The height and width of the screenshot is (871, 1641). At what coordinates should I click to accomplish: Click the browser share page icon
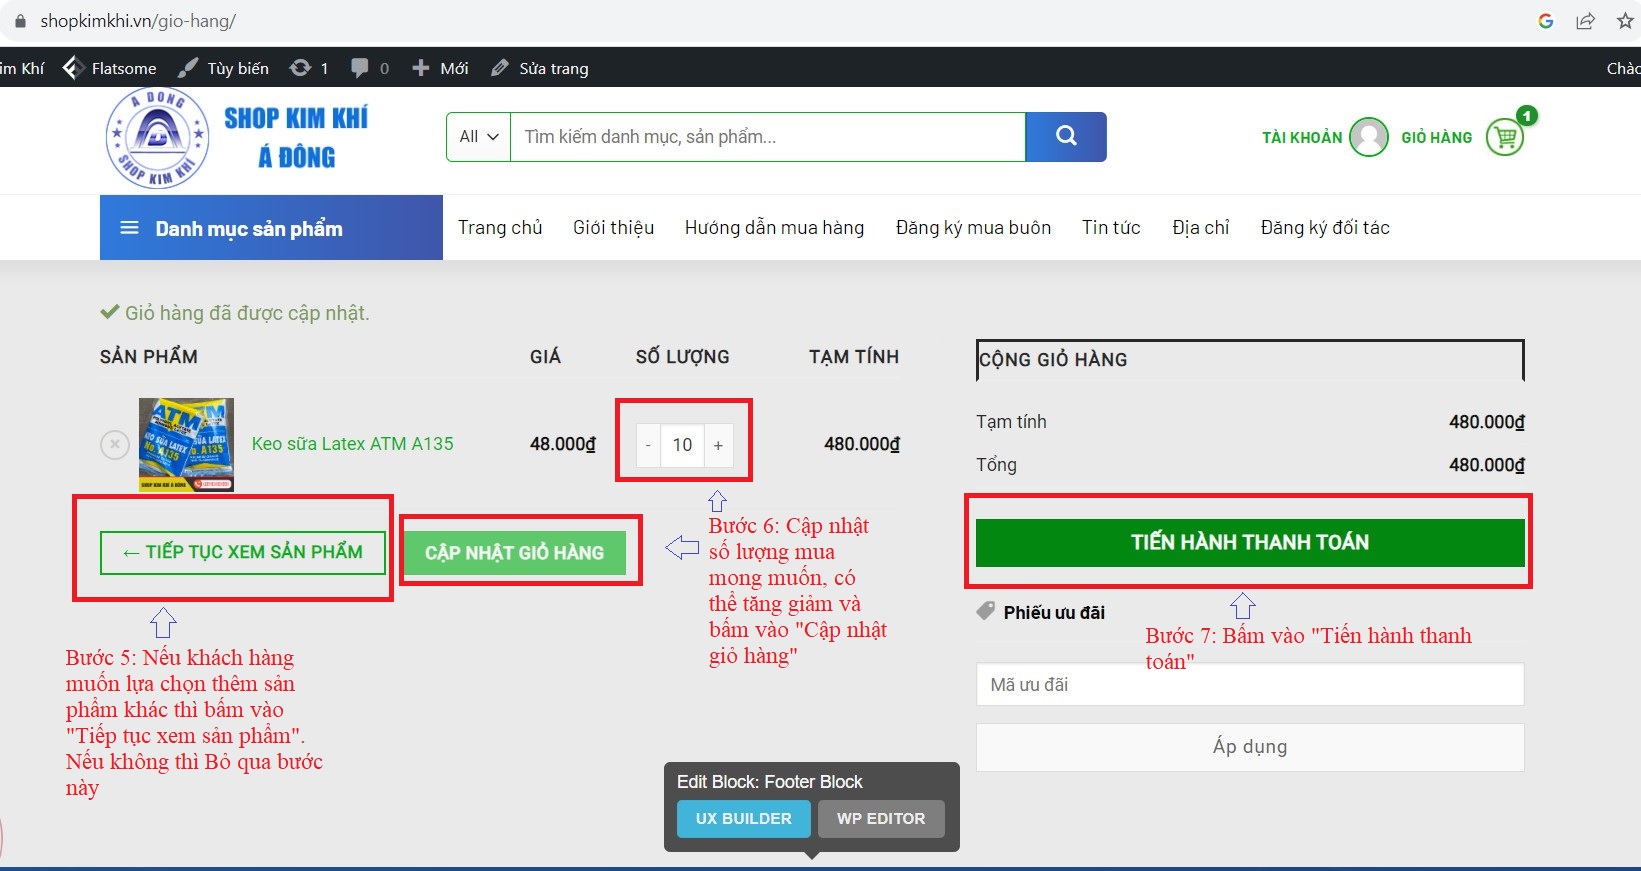[x=1585, y=21]
